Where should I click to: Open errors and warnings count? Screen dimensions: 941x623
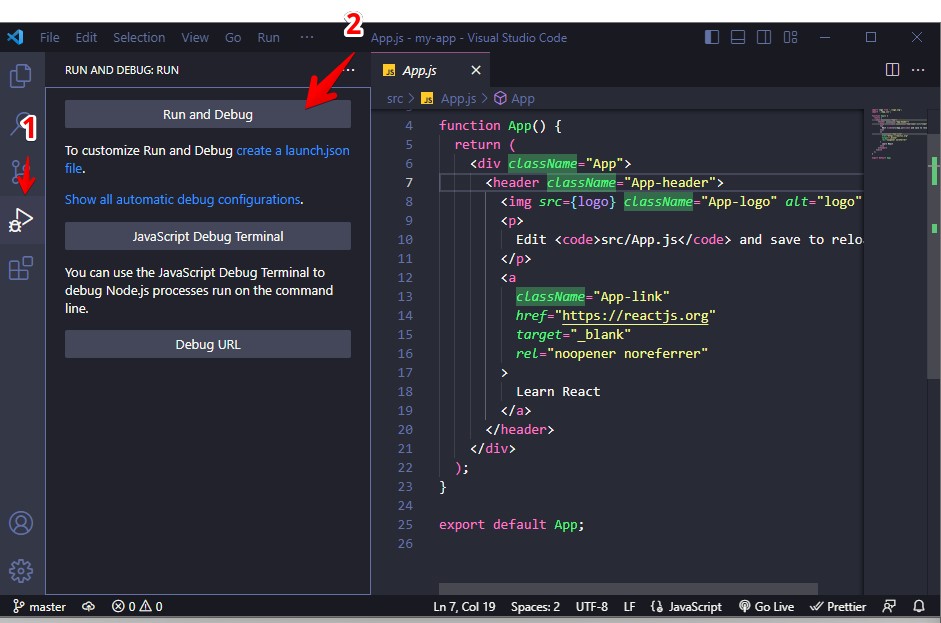click(x=137, y=607)
